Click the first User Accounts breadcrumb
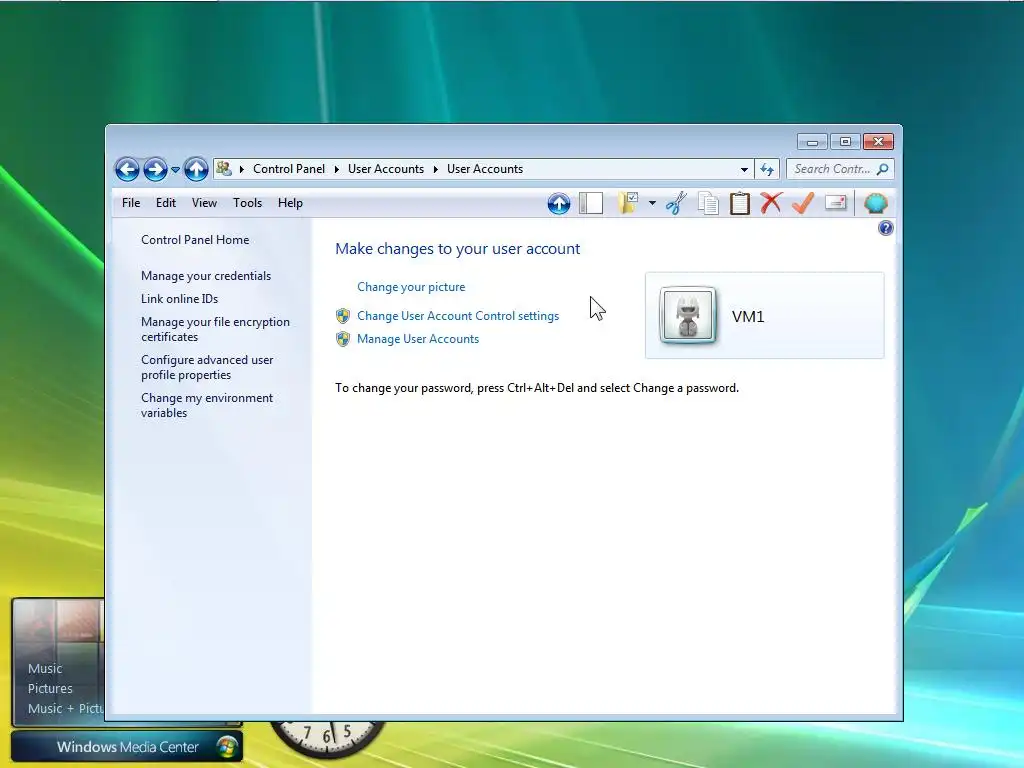This screenshot has width=1024, height=768. [386, 168]
